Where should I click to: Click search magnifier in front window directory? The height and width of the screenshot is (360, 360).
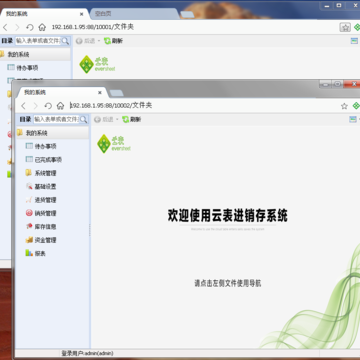83,119
